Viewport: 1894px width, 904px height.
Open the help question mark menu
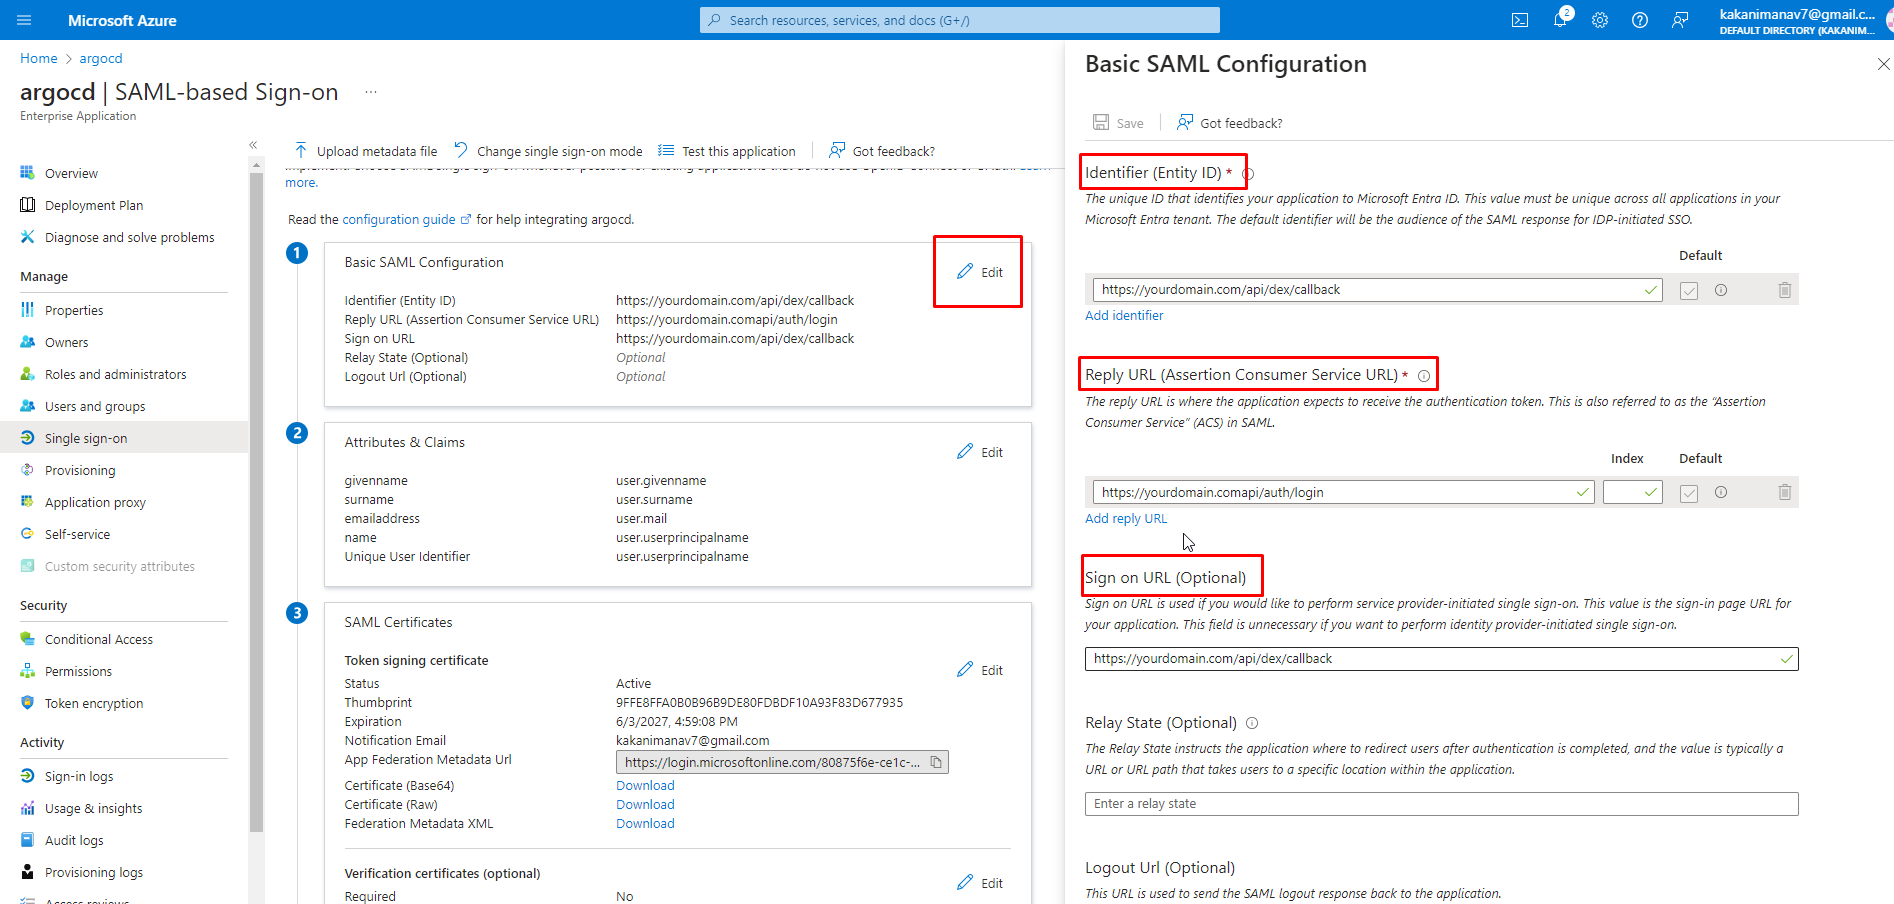tap(1640, 20)
